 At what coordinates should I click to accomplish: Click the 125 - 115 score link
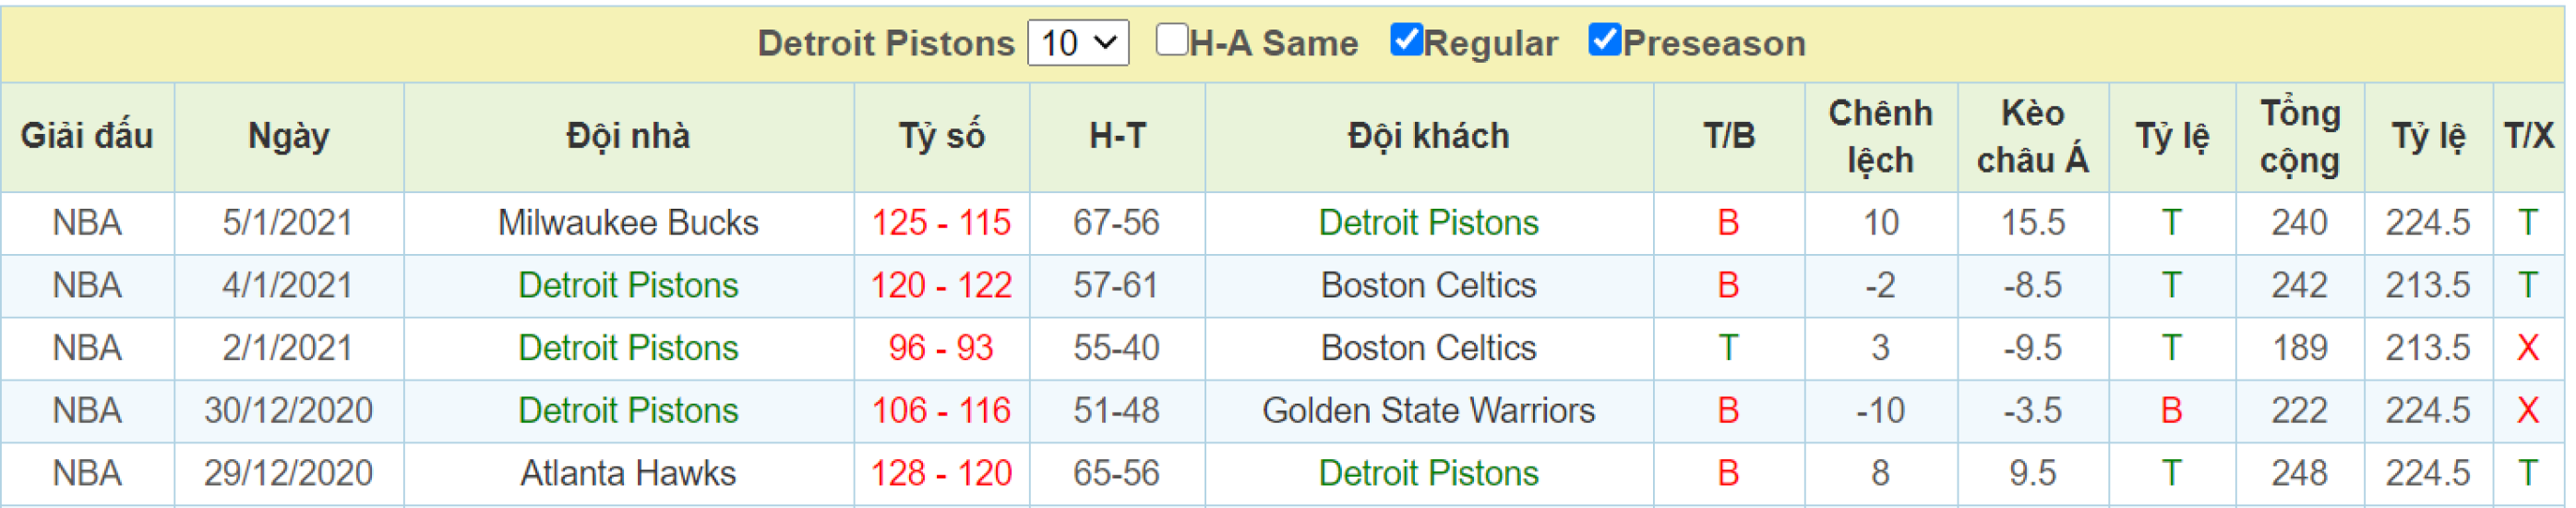(x=941, y=223)
